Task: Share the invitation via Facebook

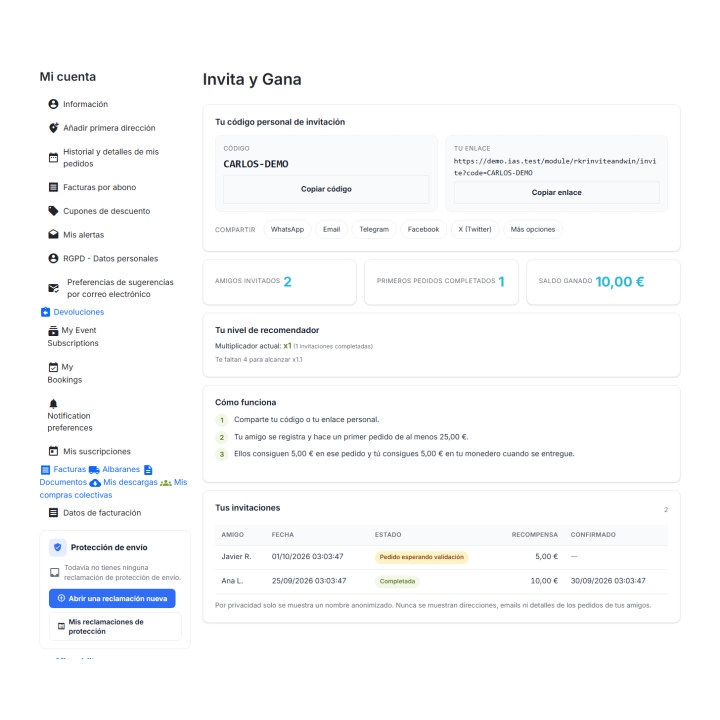Action: point(423,229)
